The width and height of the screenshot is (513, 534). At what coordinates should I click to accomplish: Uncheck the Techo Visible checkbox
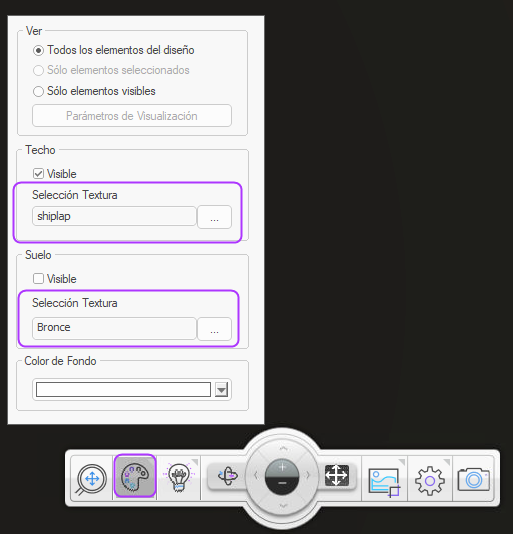click(38, 174)
